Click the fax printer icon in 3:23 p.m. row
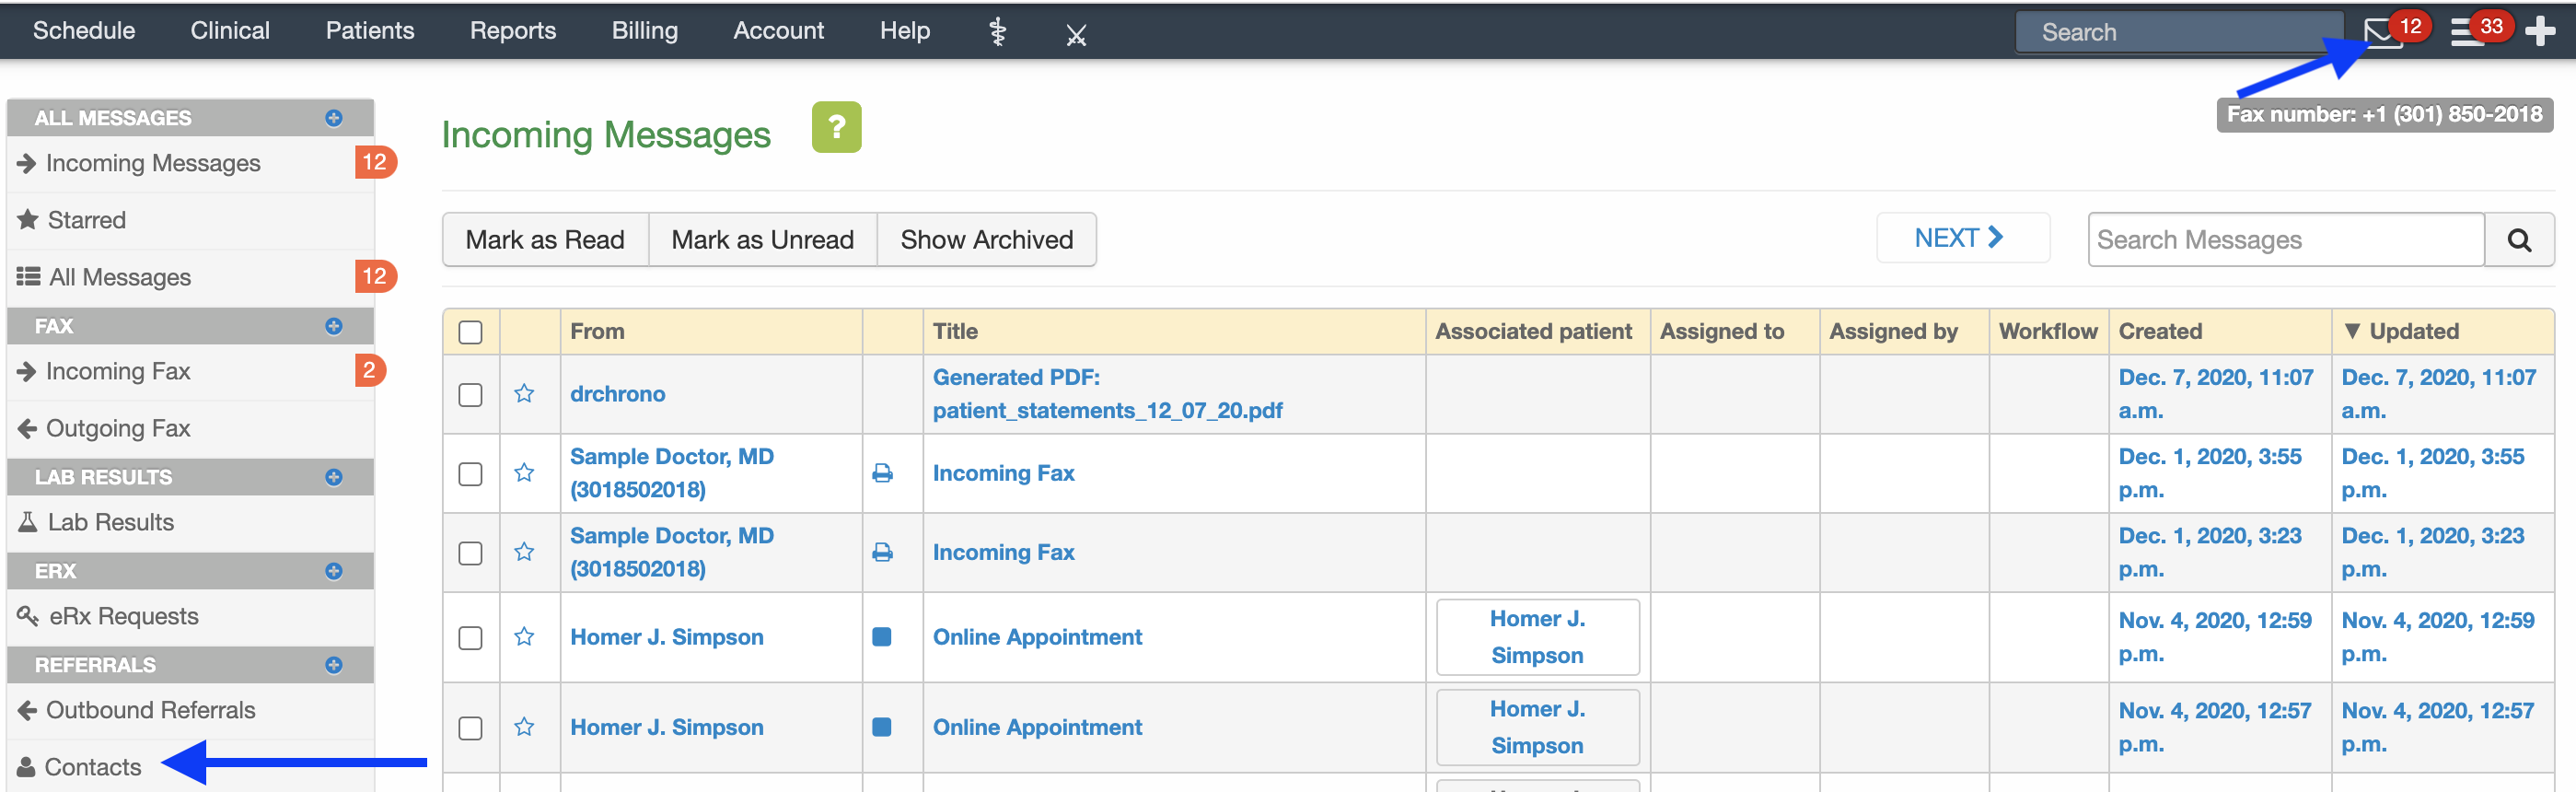This screenshot has height=792, width=2576. [882, 552]
